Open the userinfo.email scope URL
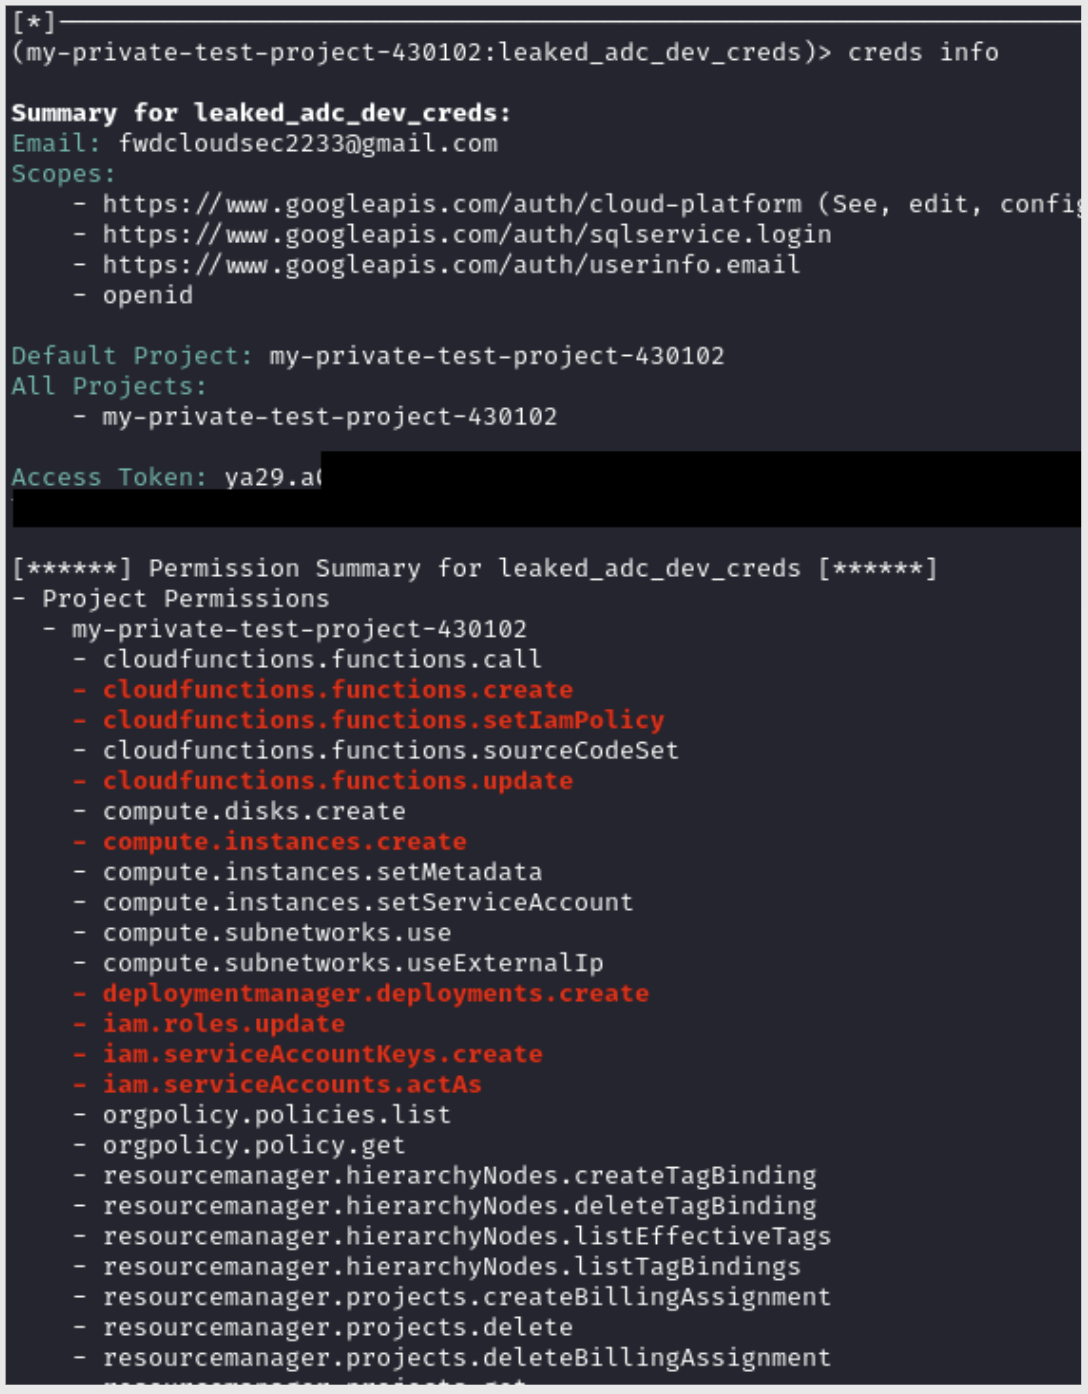 coord(451,265)
